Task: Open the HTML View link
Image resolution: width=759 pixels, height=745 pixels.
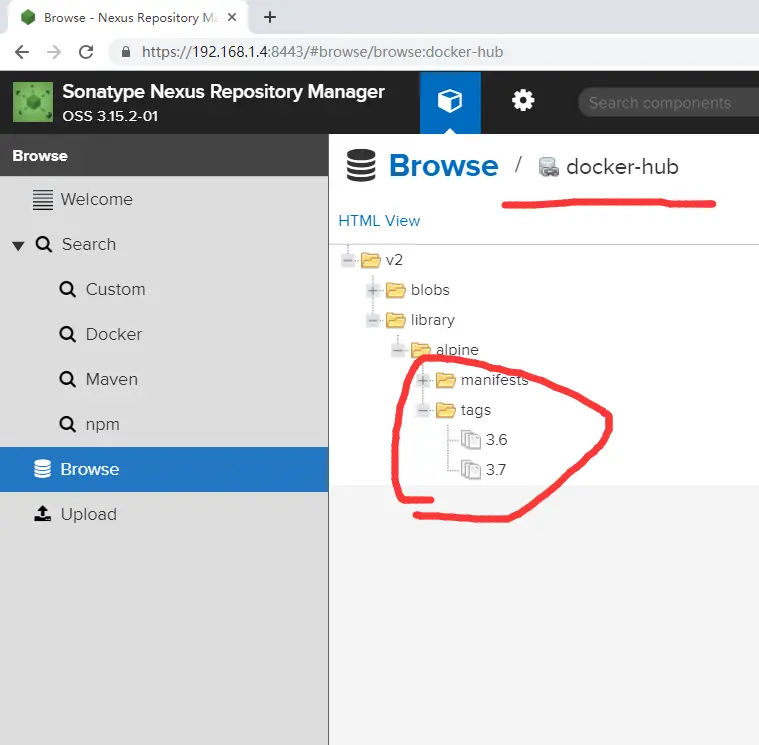Action: 379,221
